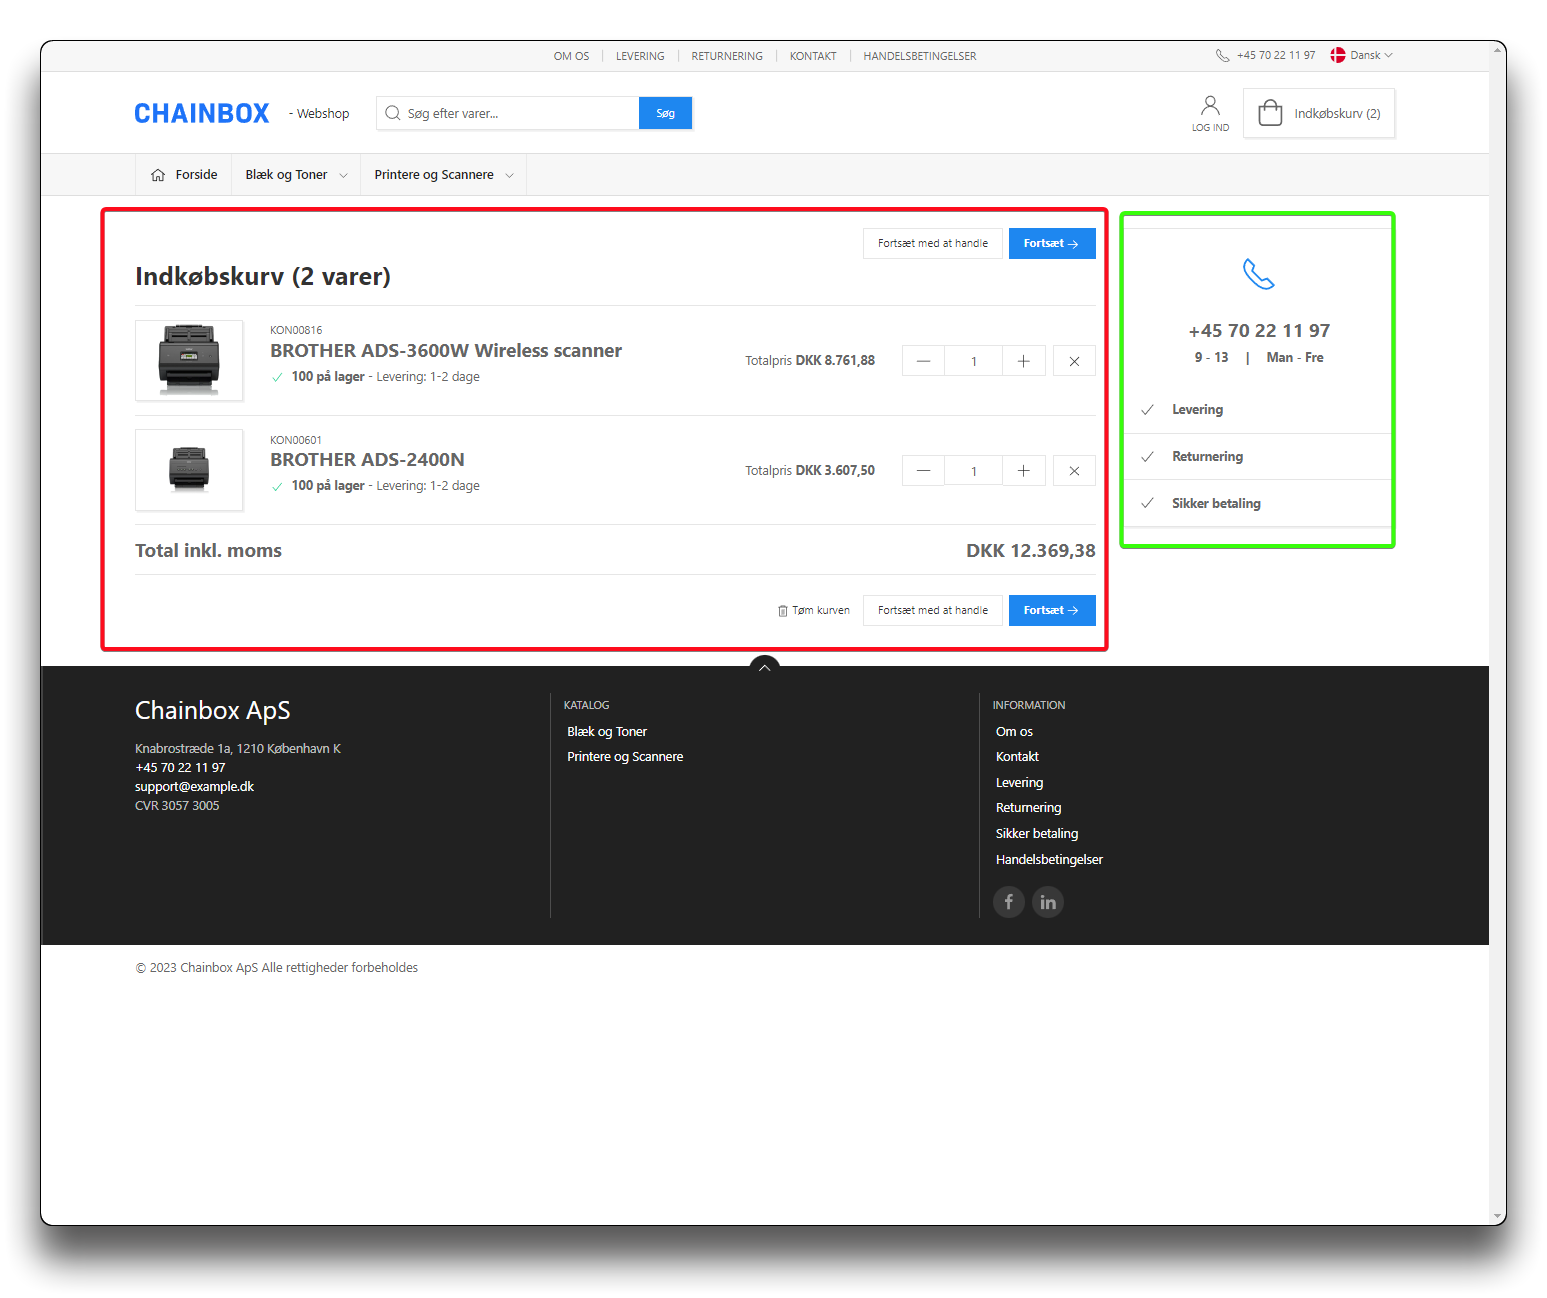Click the product search input field

pyautogui.click(x=515, y=113)
